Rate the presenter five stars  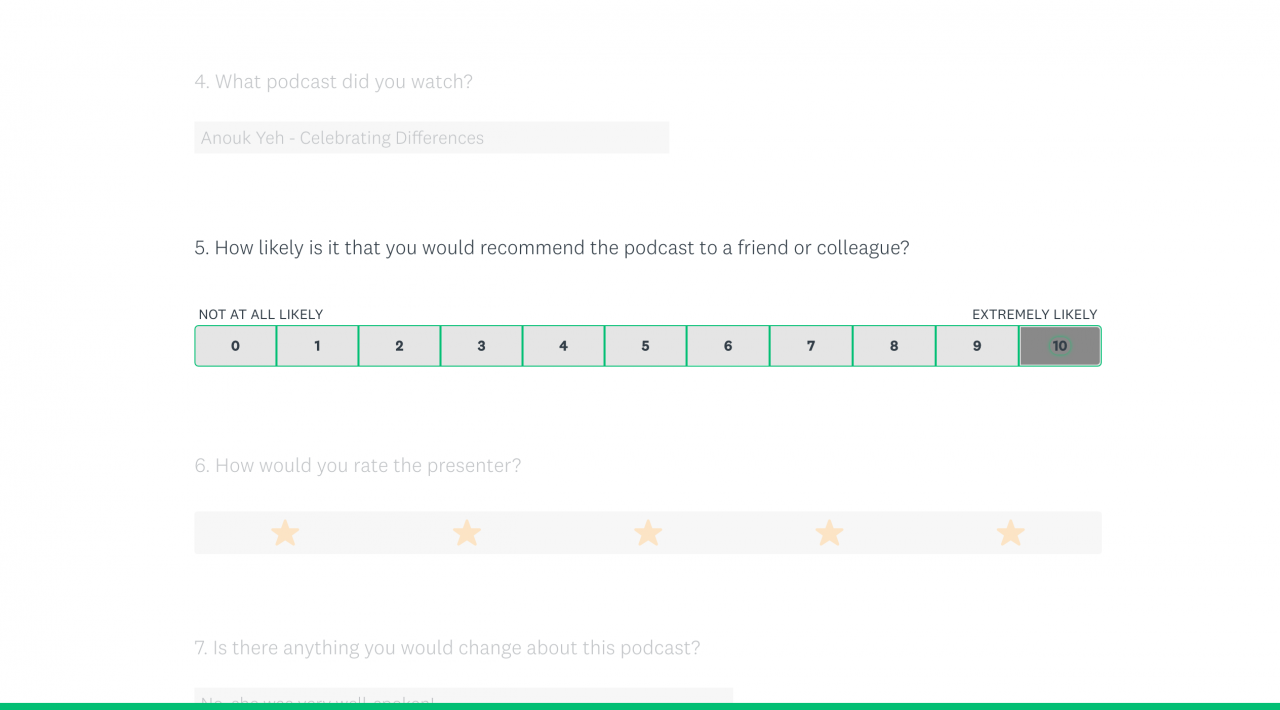[x=1011, y=533]
